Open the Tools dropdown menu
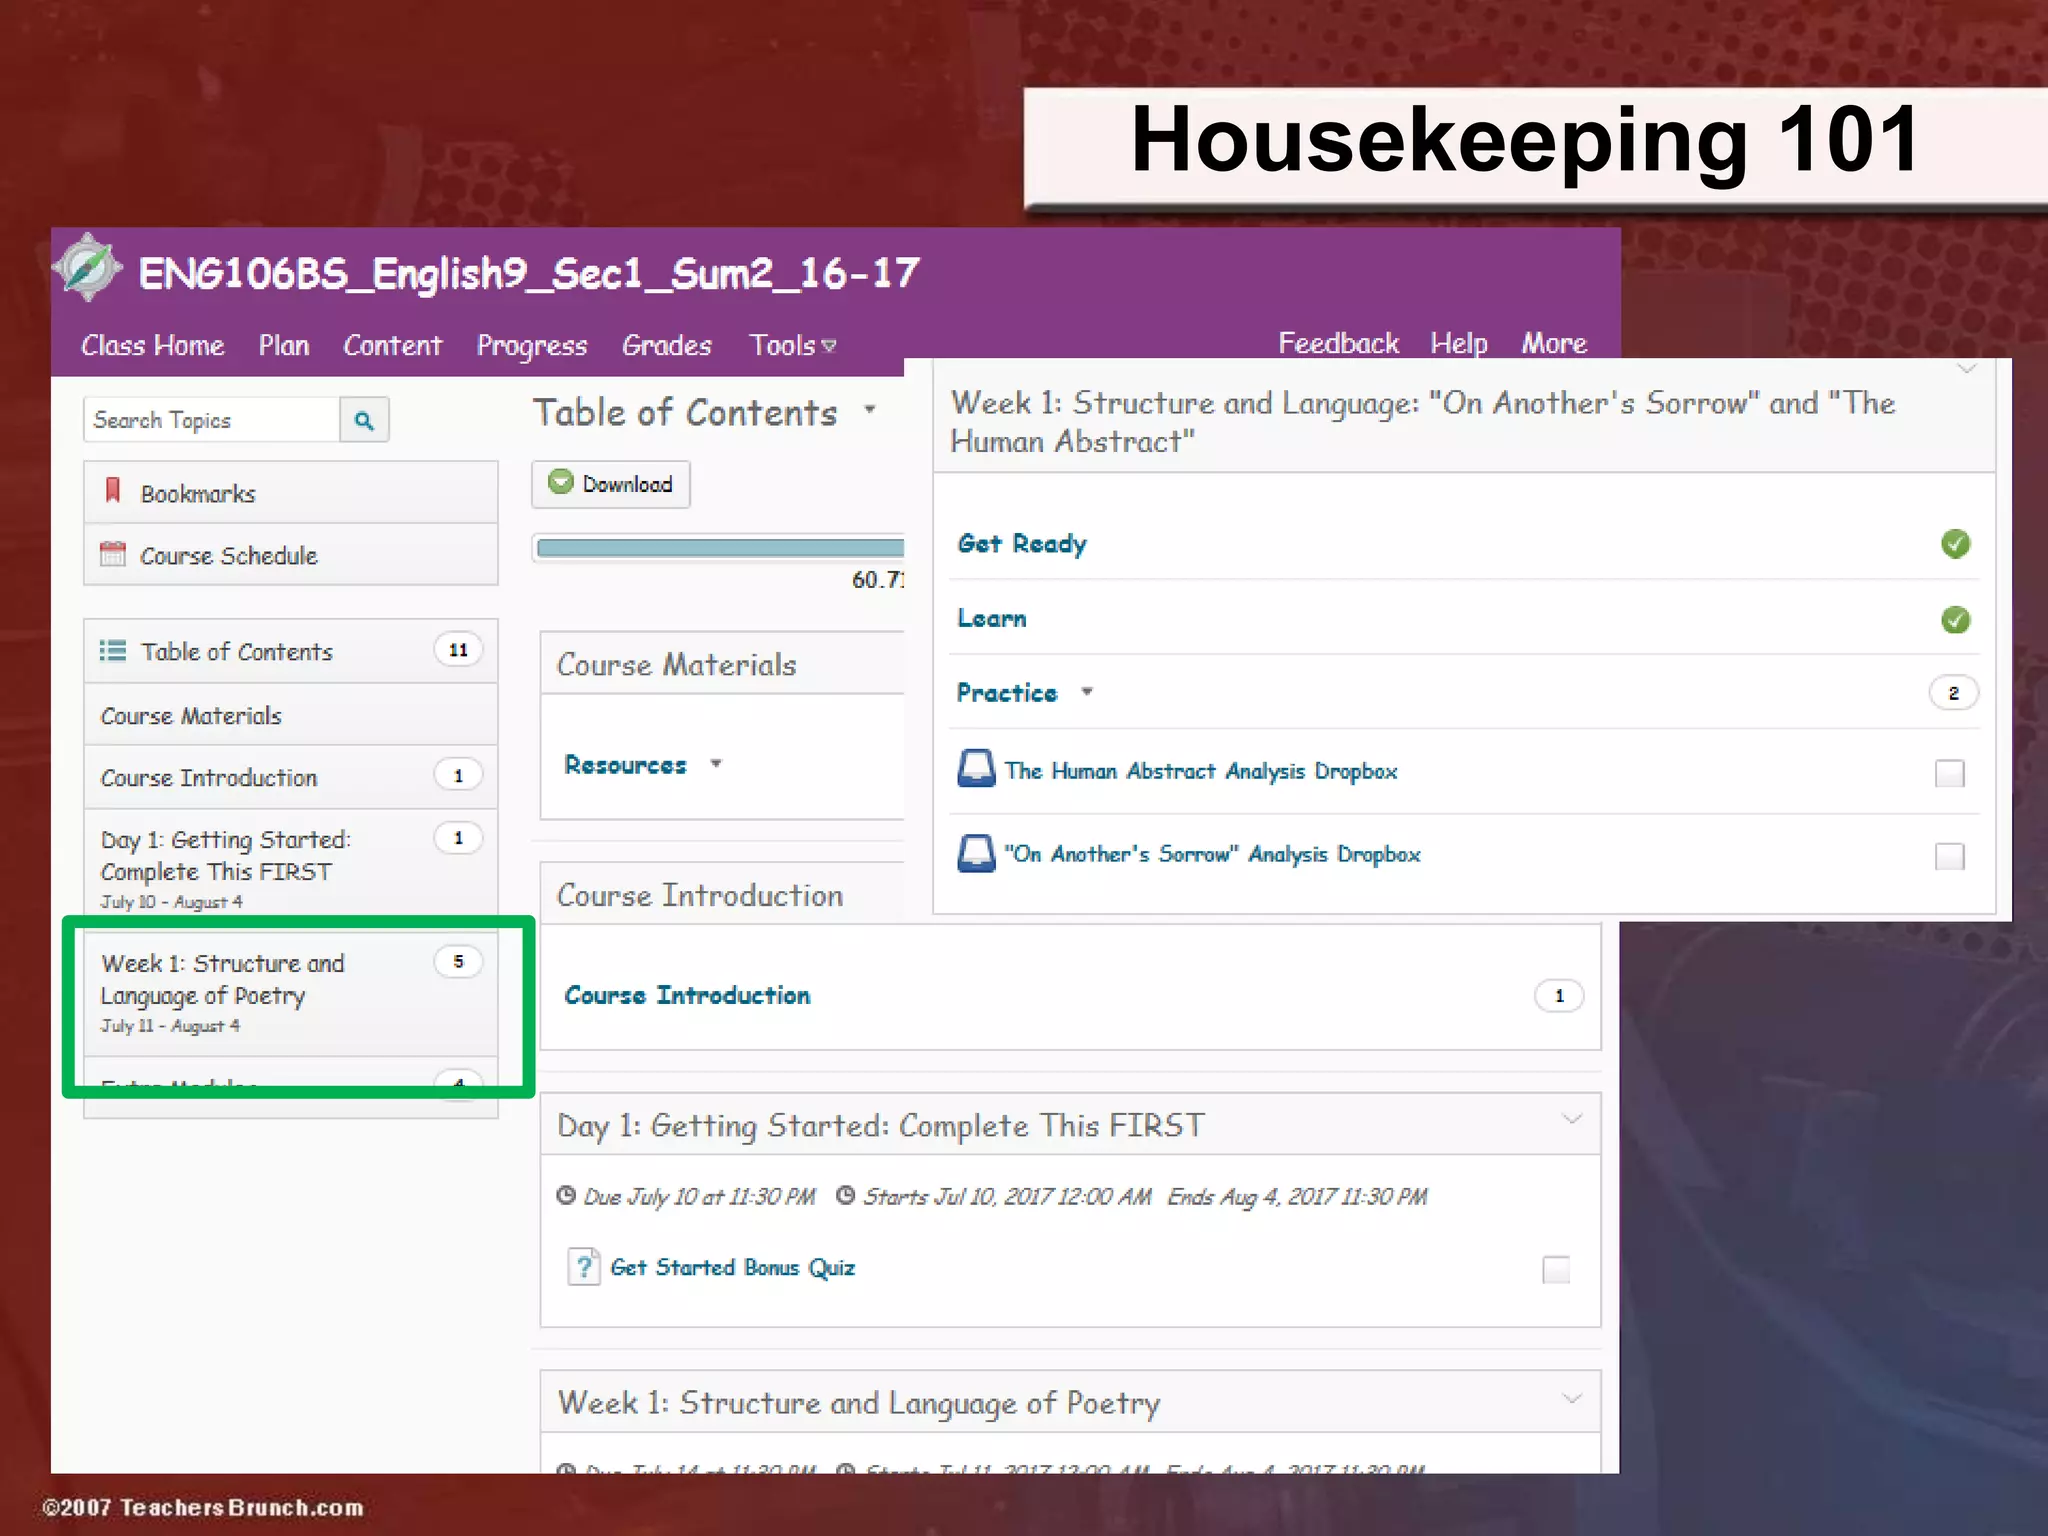Image resolution: width=2048 pixels, height=1536 pixels. pyautogui.click(x=792, y=346)
